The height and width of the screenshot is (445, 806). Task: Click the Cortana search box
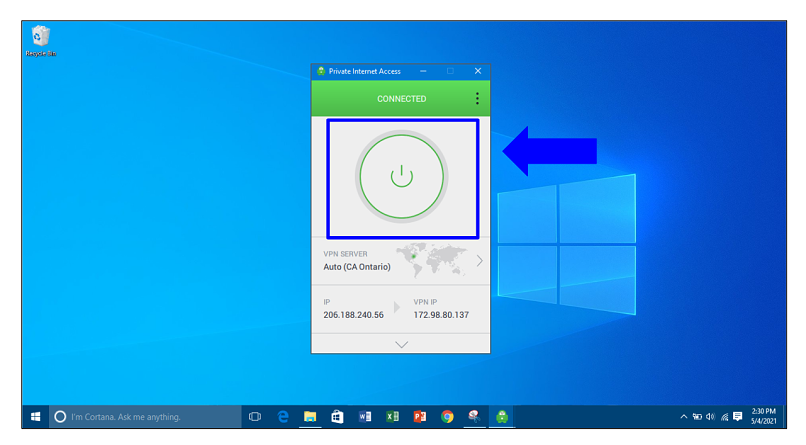(x=145, y=417)
